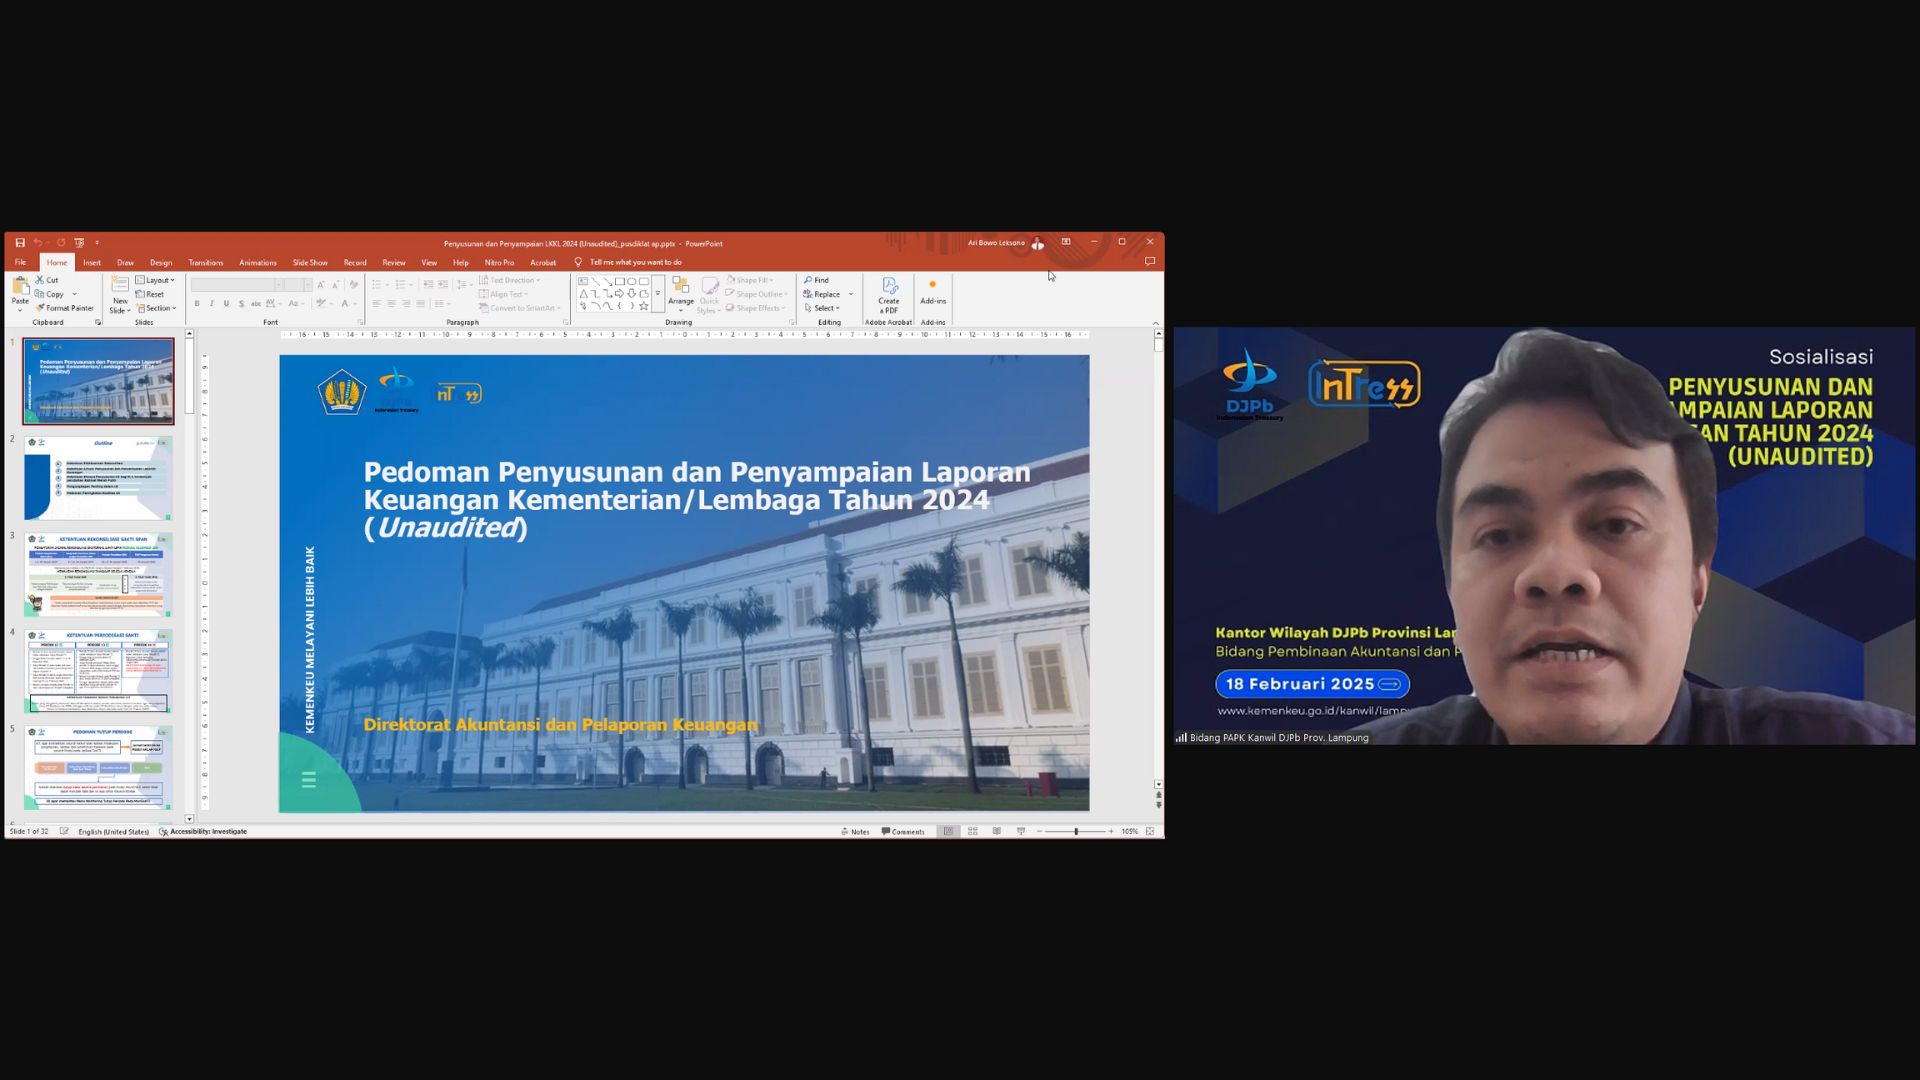1920x1080 pixels.
Task: Open the Transitions tab
Action: (x=206, y=262)
